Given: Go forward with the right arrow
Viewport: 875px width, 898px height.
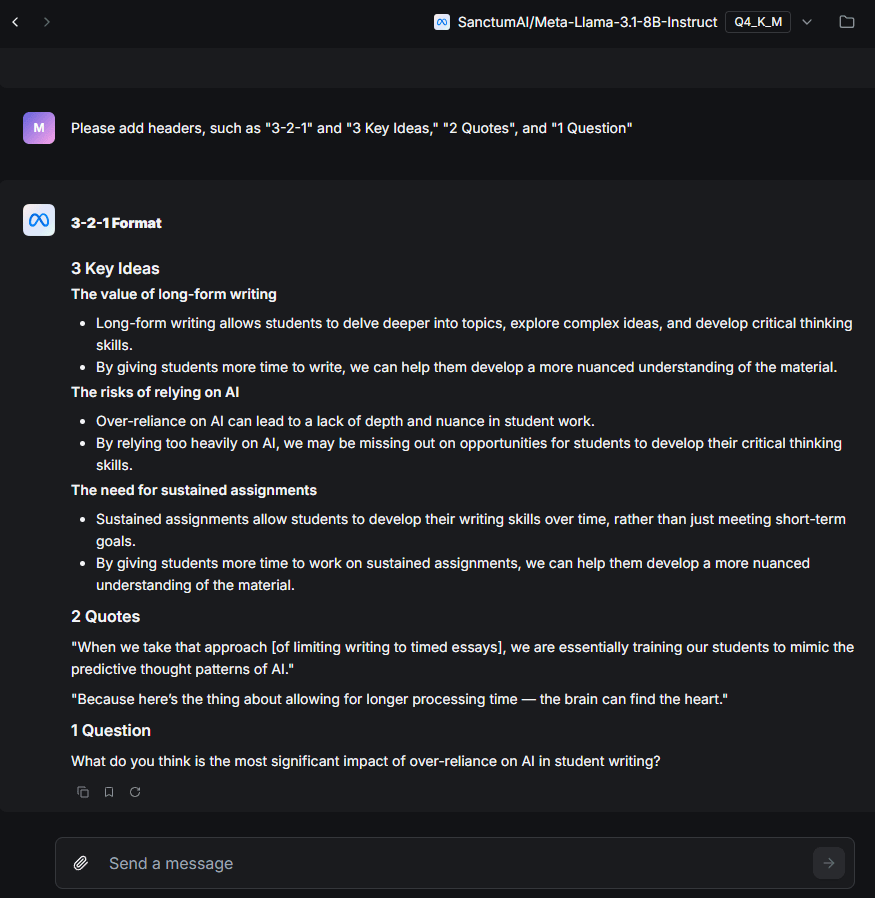Looking at the screenshot, I should (x=47, y=22).
